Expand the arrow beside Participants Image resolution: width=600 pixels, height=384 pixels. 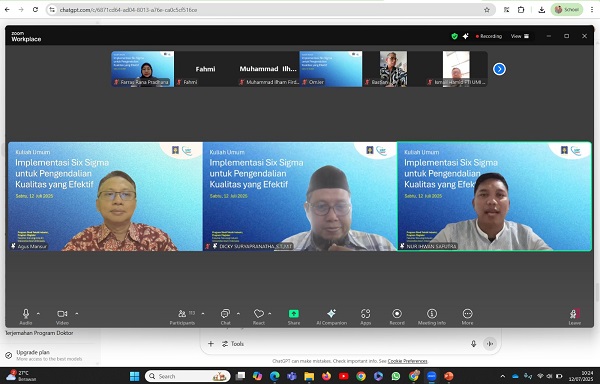(203, 314)
